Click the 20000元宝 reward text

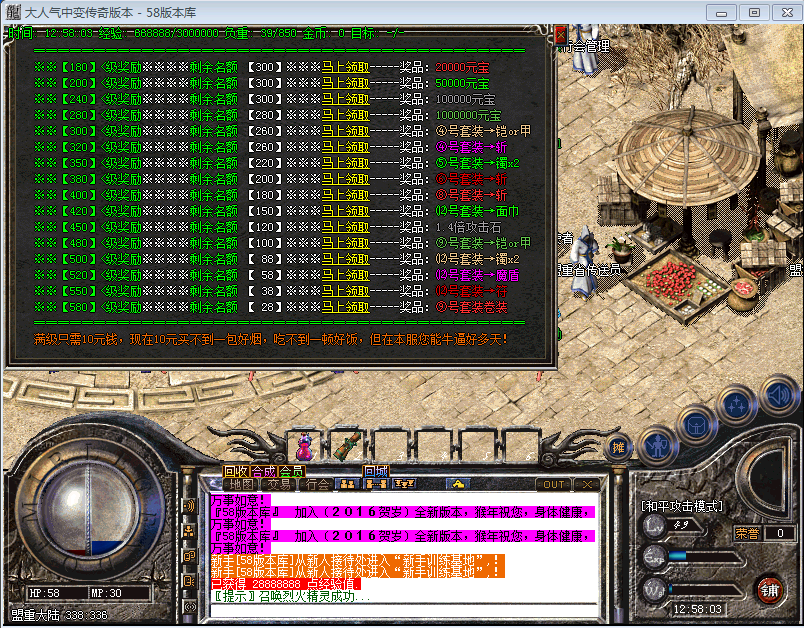pyautogui.click(x=462, y=67)
